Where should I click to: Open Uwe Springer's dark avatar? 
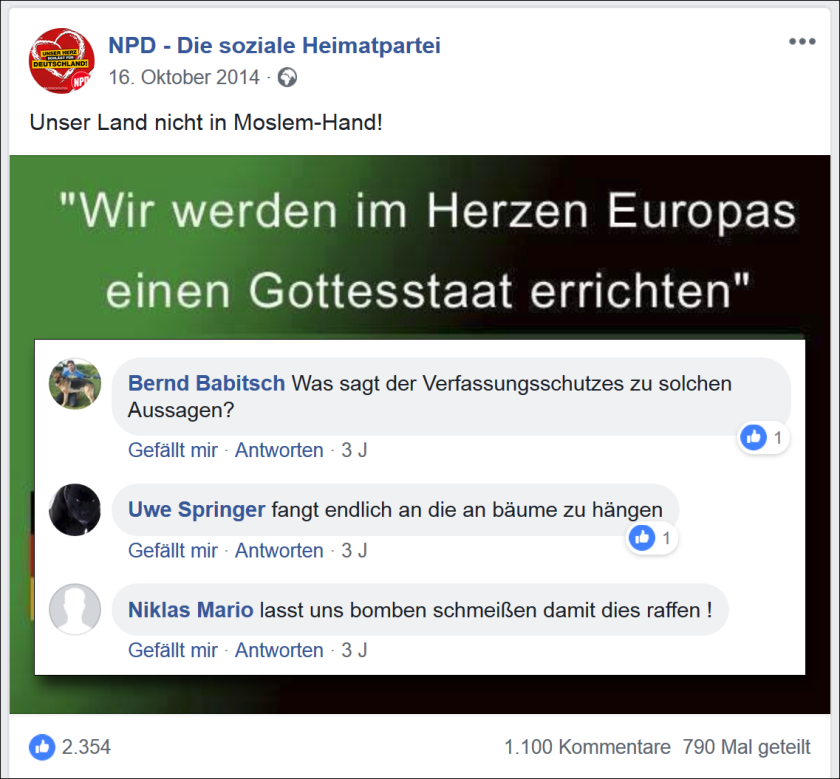point(75,510)
